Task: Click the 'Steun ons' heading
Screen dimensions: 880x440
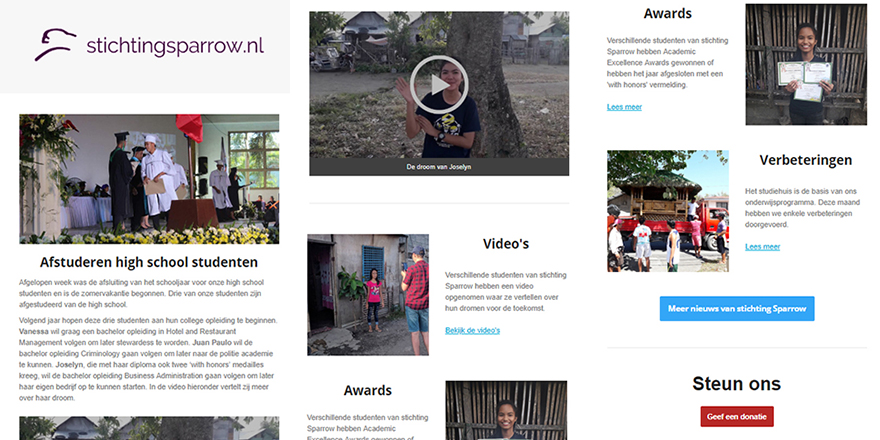Action: click(736, 384)
